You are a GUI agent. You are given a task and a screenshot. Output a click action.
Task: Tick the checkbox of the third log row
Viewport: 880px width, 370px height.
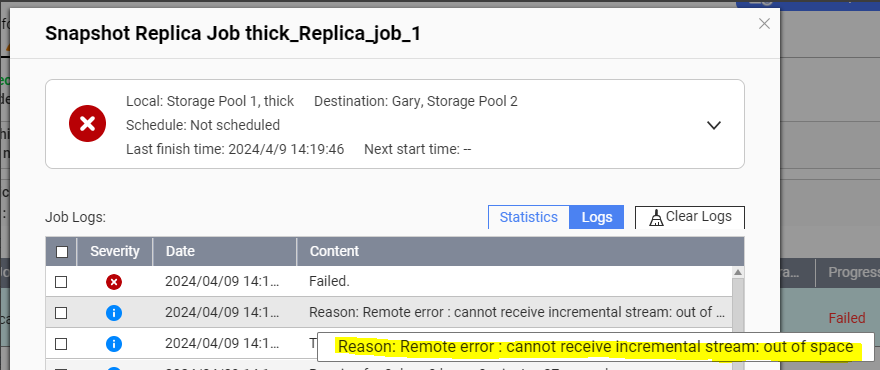(x=61, y=344)
